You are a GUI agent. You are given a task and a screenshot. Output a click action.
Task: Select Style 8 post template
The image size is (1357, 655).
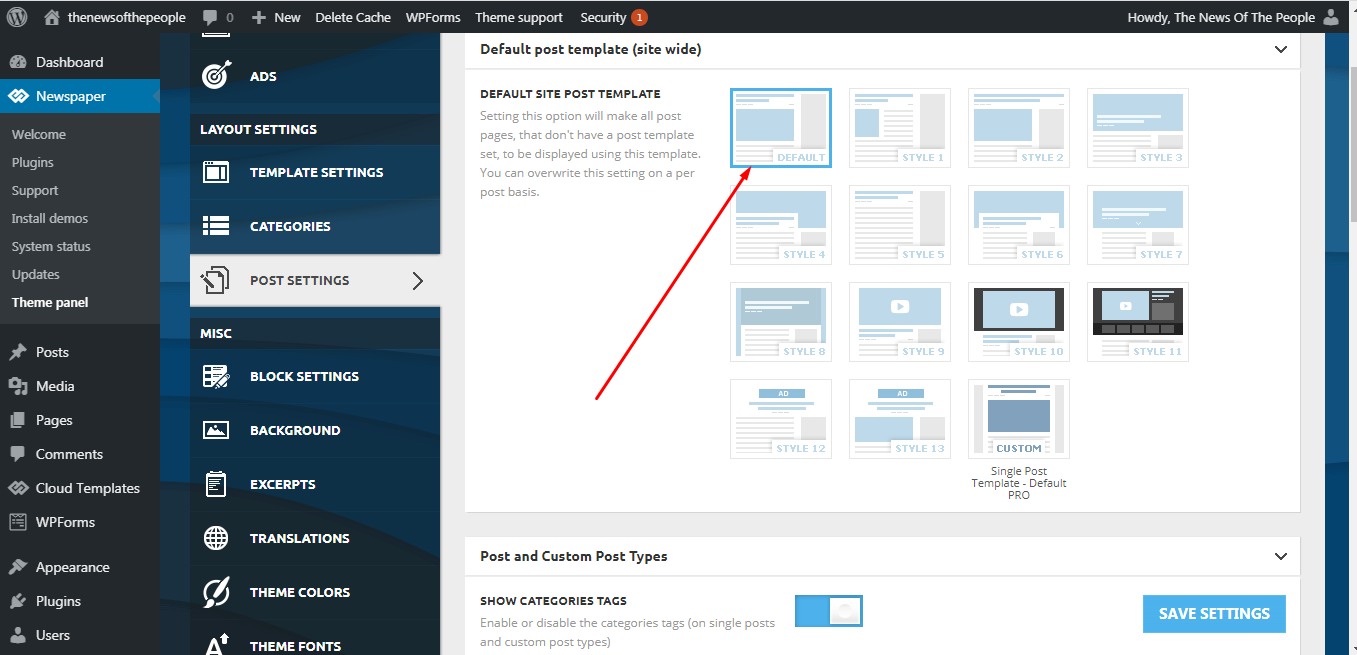780,322
